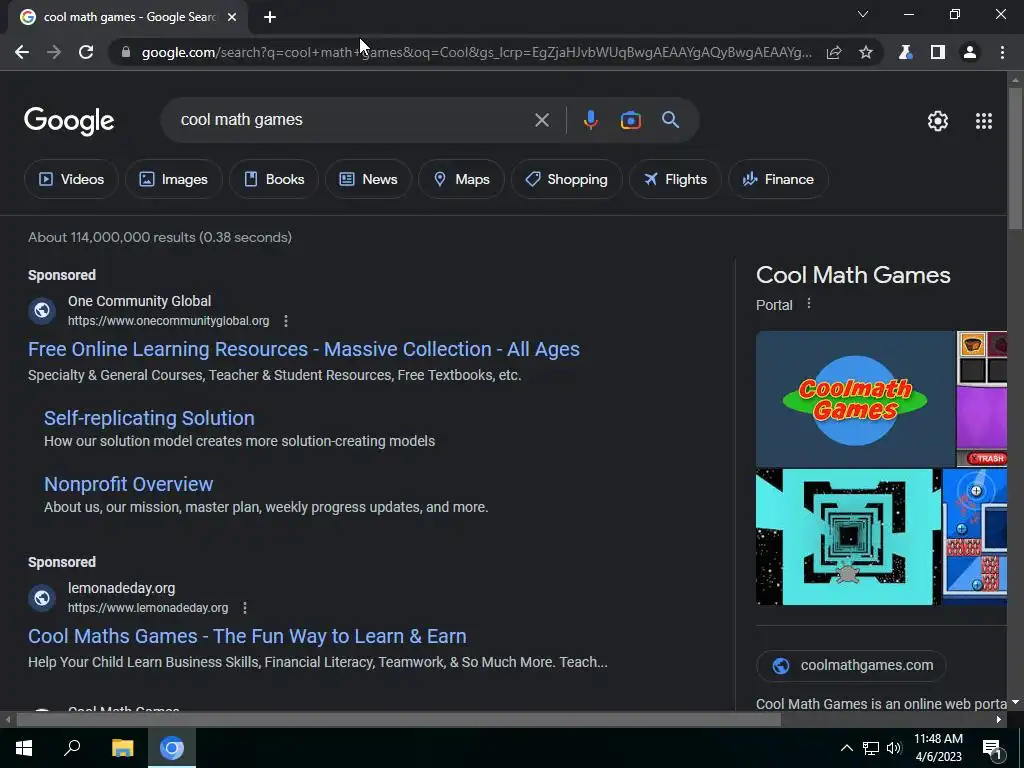Reload the current page
This screenshot has height=768, width=1024.
tap(86, 52)
